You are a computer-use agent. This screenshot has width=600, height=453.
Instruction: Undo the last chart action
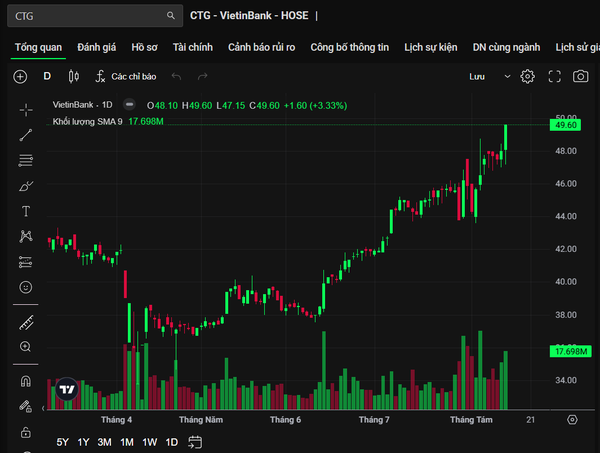(176, 77)
